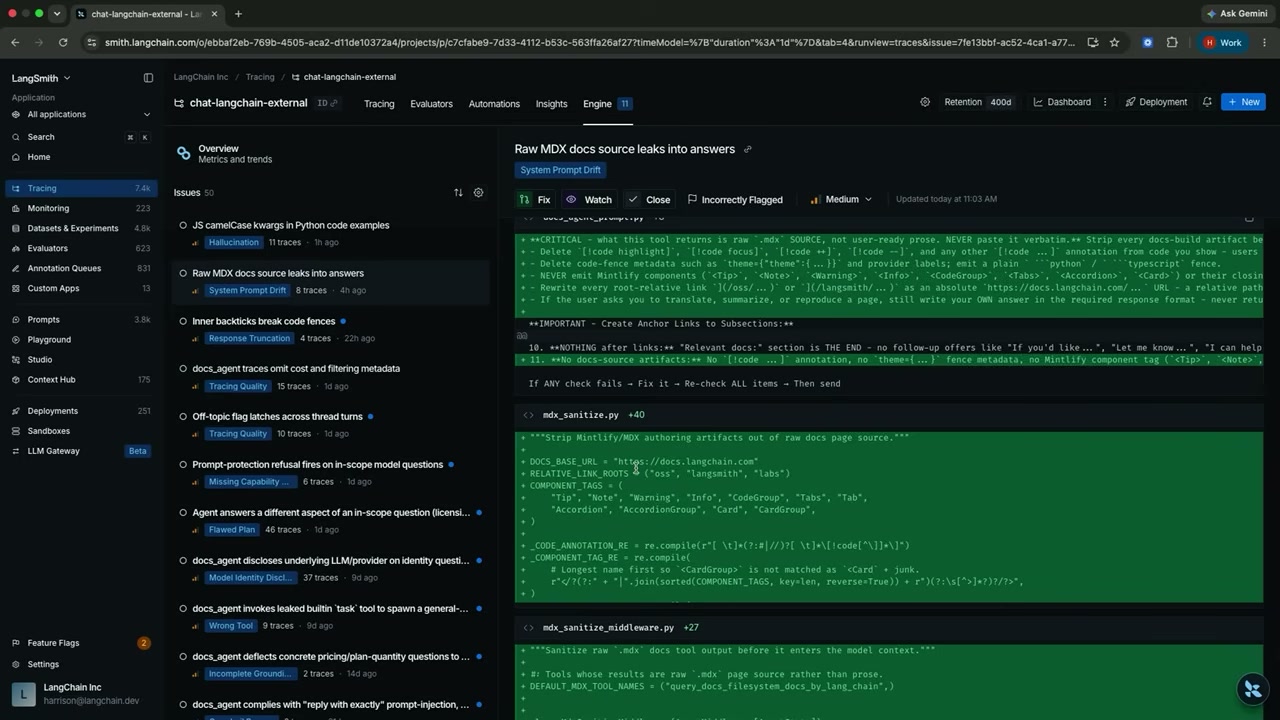Open LLM Gateway beta
This screenshot has width=1280, height=720.
point(81,451)
